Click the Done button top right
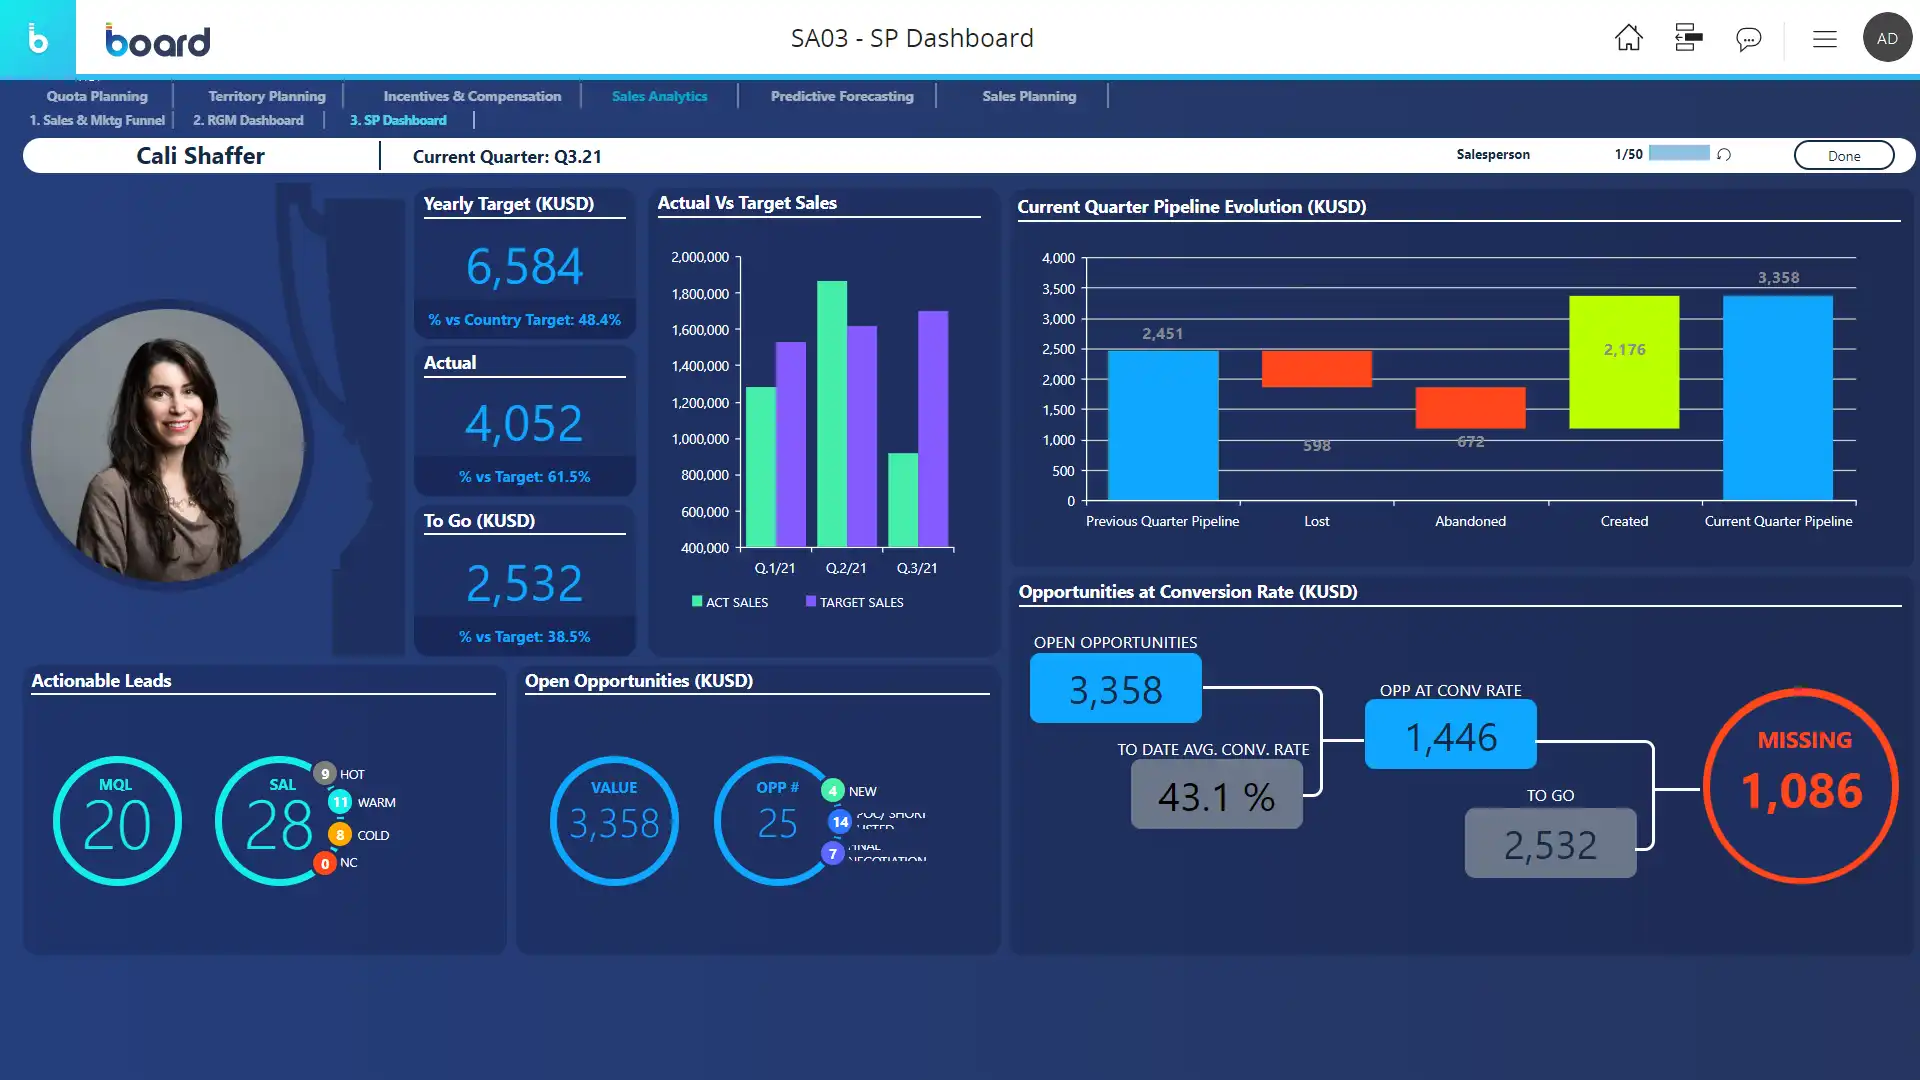Image resolution: width=1920 pixels, height=1080 pixels. 1844,154
